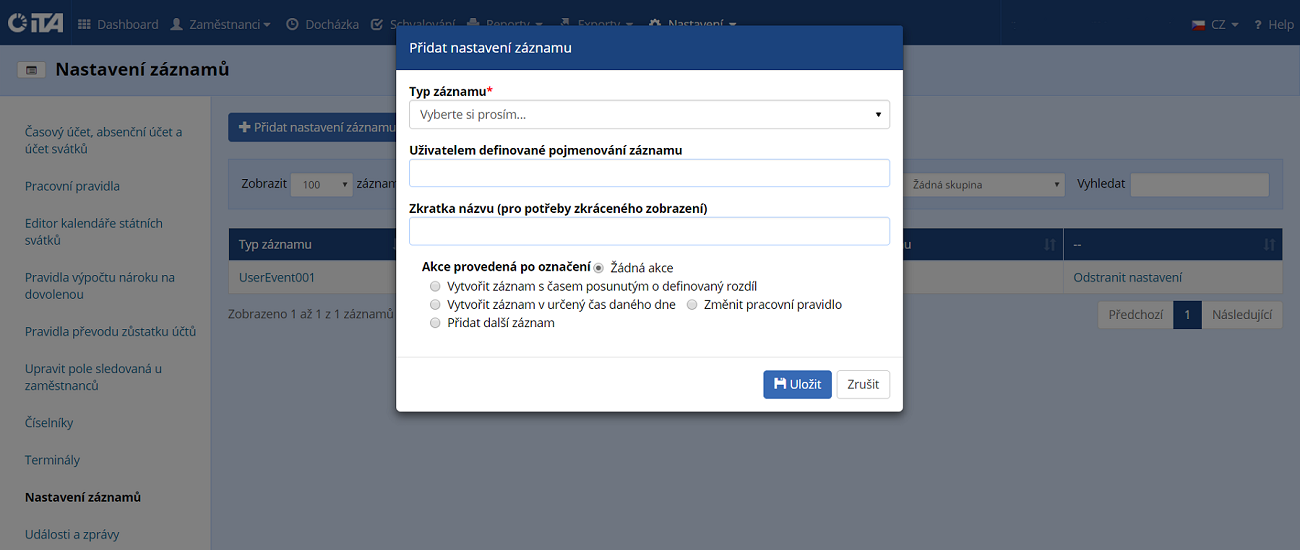Click the Uložit save button
Viewport: 1300px width, 550px height.
[x=797, y=385]
